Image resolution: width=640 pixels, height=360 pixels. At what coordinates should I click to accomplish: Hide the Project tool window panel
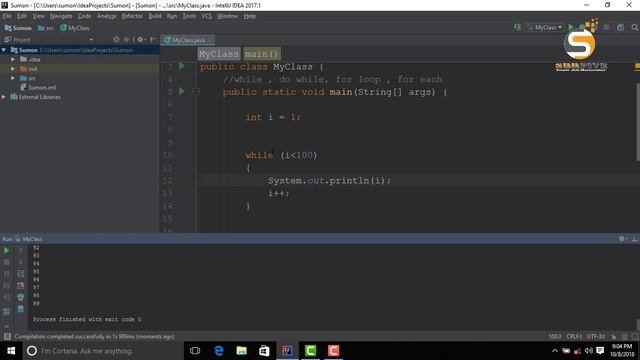pos(153,40)
